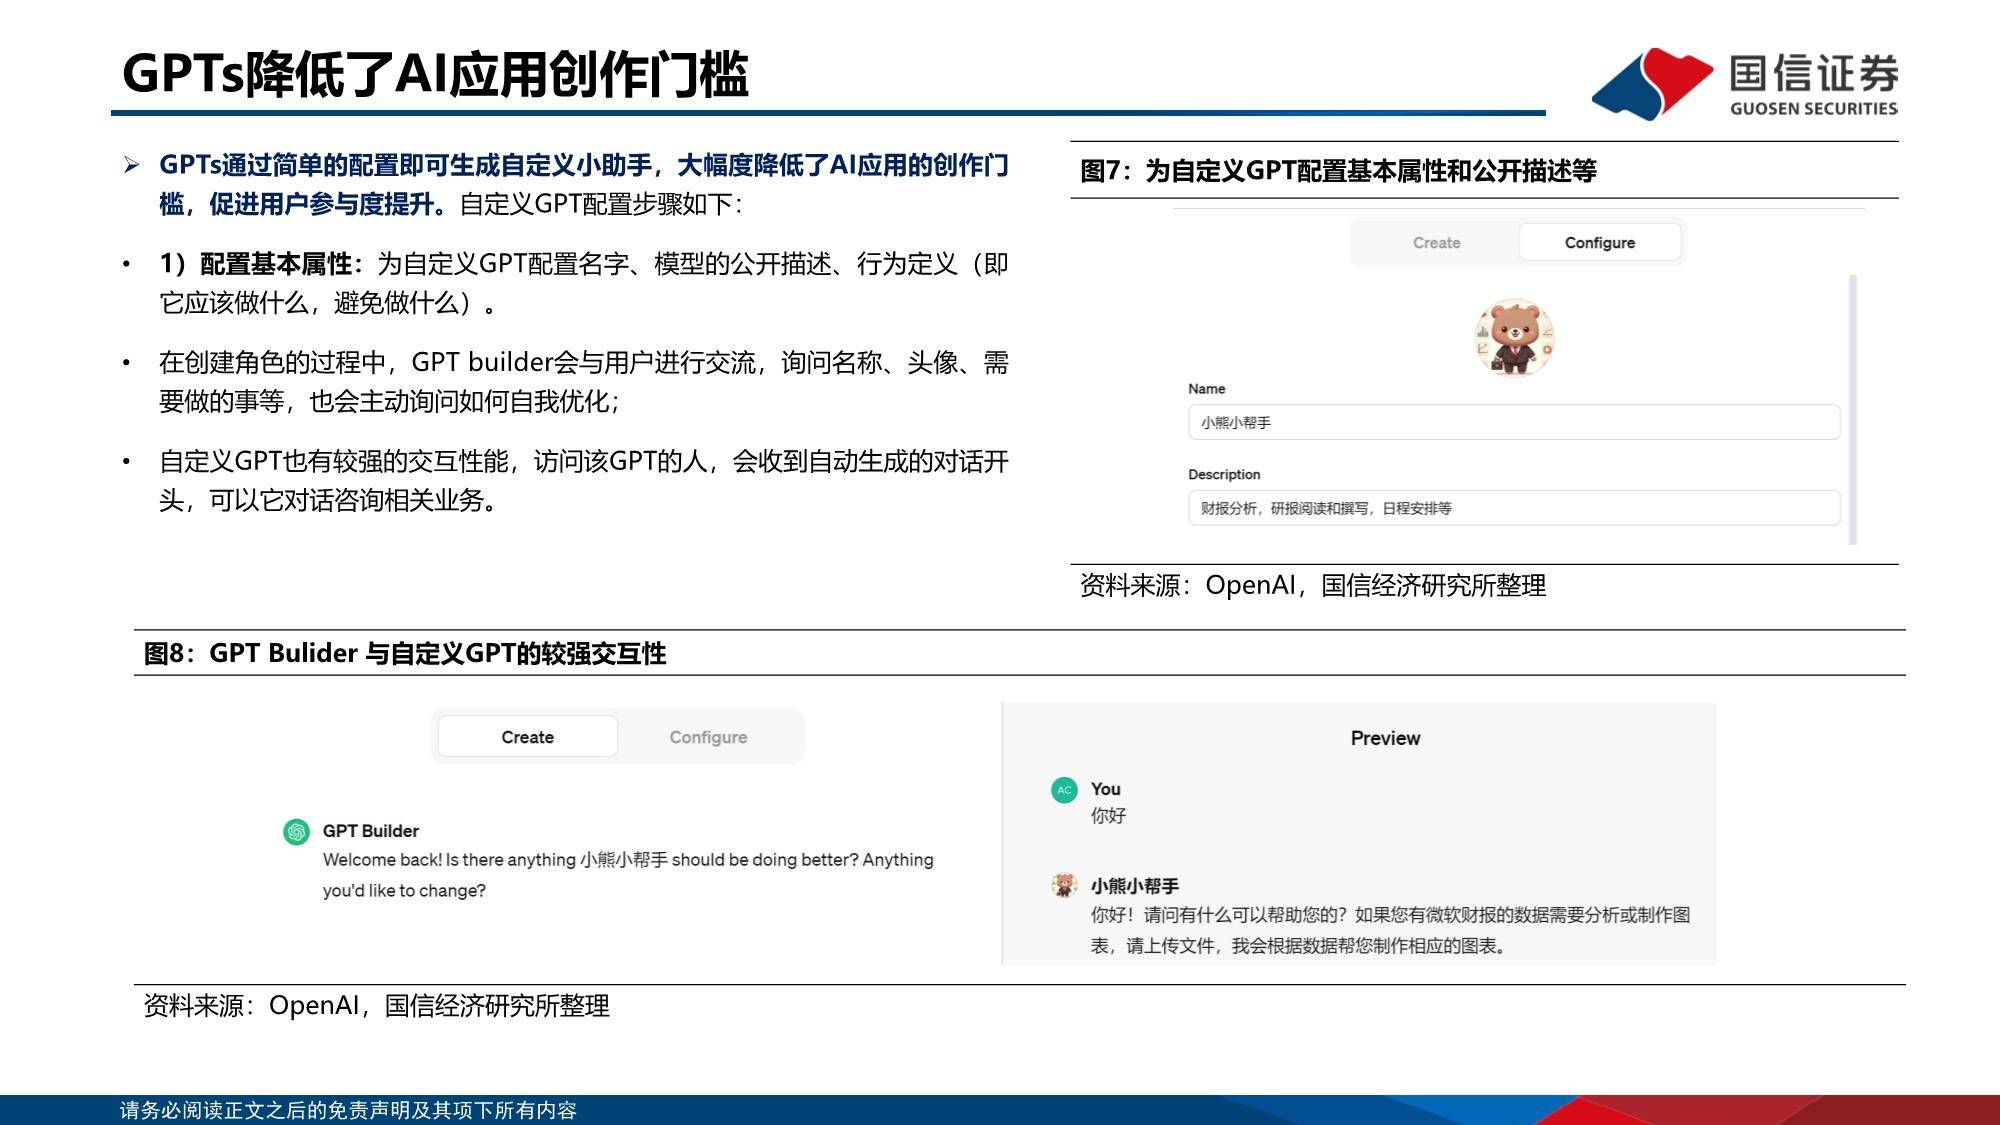2000x1125 pixels.
Task: Click the '你好' user message
Action: click(x=1108, y=816)
